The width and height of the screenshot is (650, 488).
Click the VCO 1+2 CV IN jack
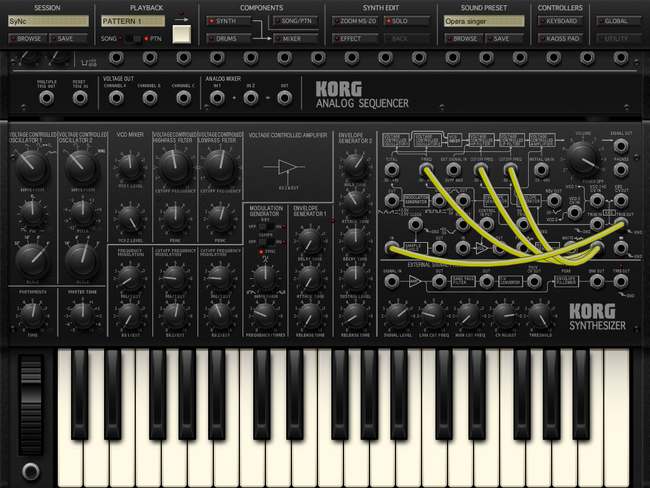(597, 201)
